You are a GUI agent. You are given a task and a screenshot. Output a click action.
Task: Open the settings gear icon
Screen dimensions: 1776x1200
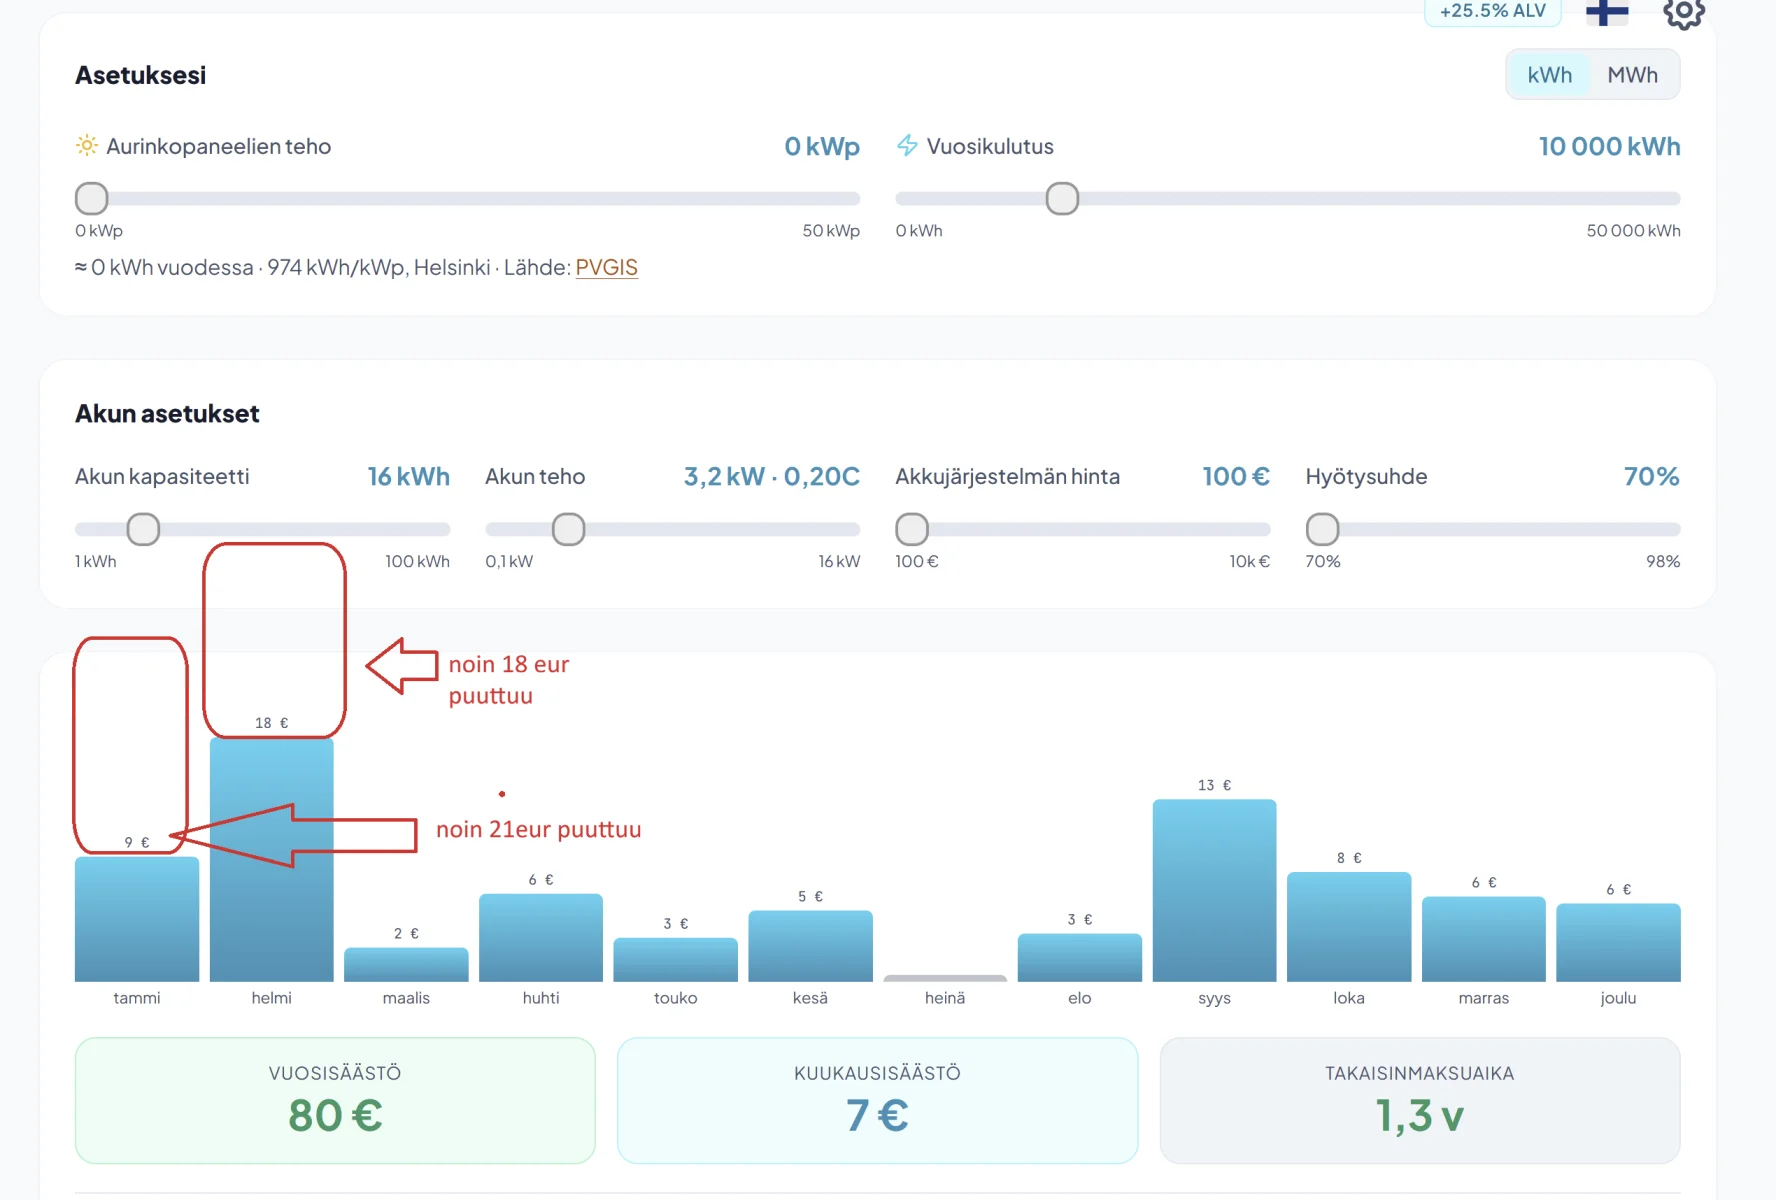pos(1684,12)
